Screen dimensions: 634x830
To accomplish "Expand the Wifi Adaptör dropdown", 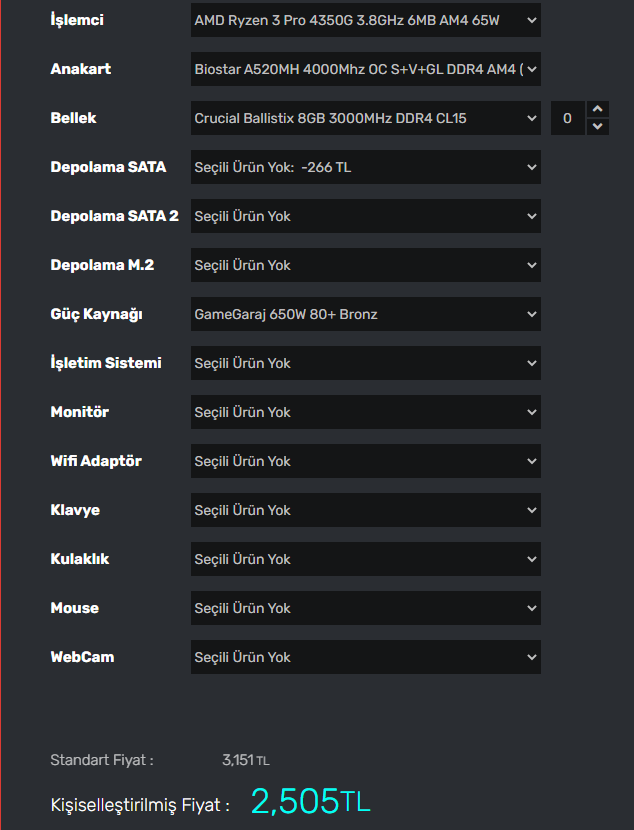I will (365, 461).
